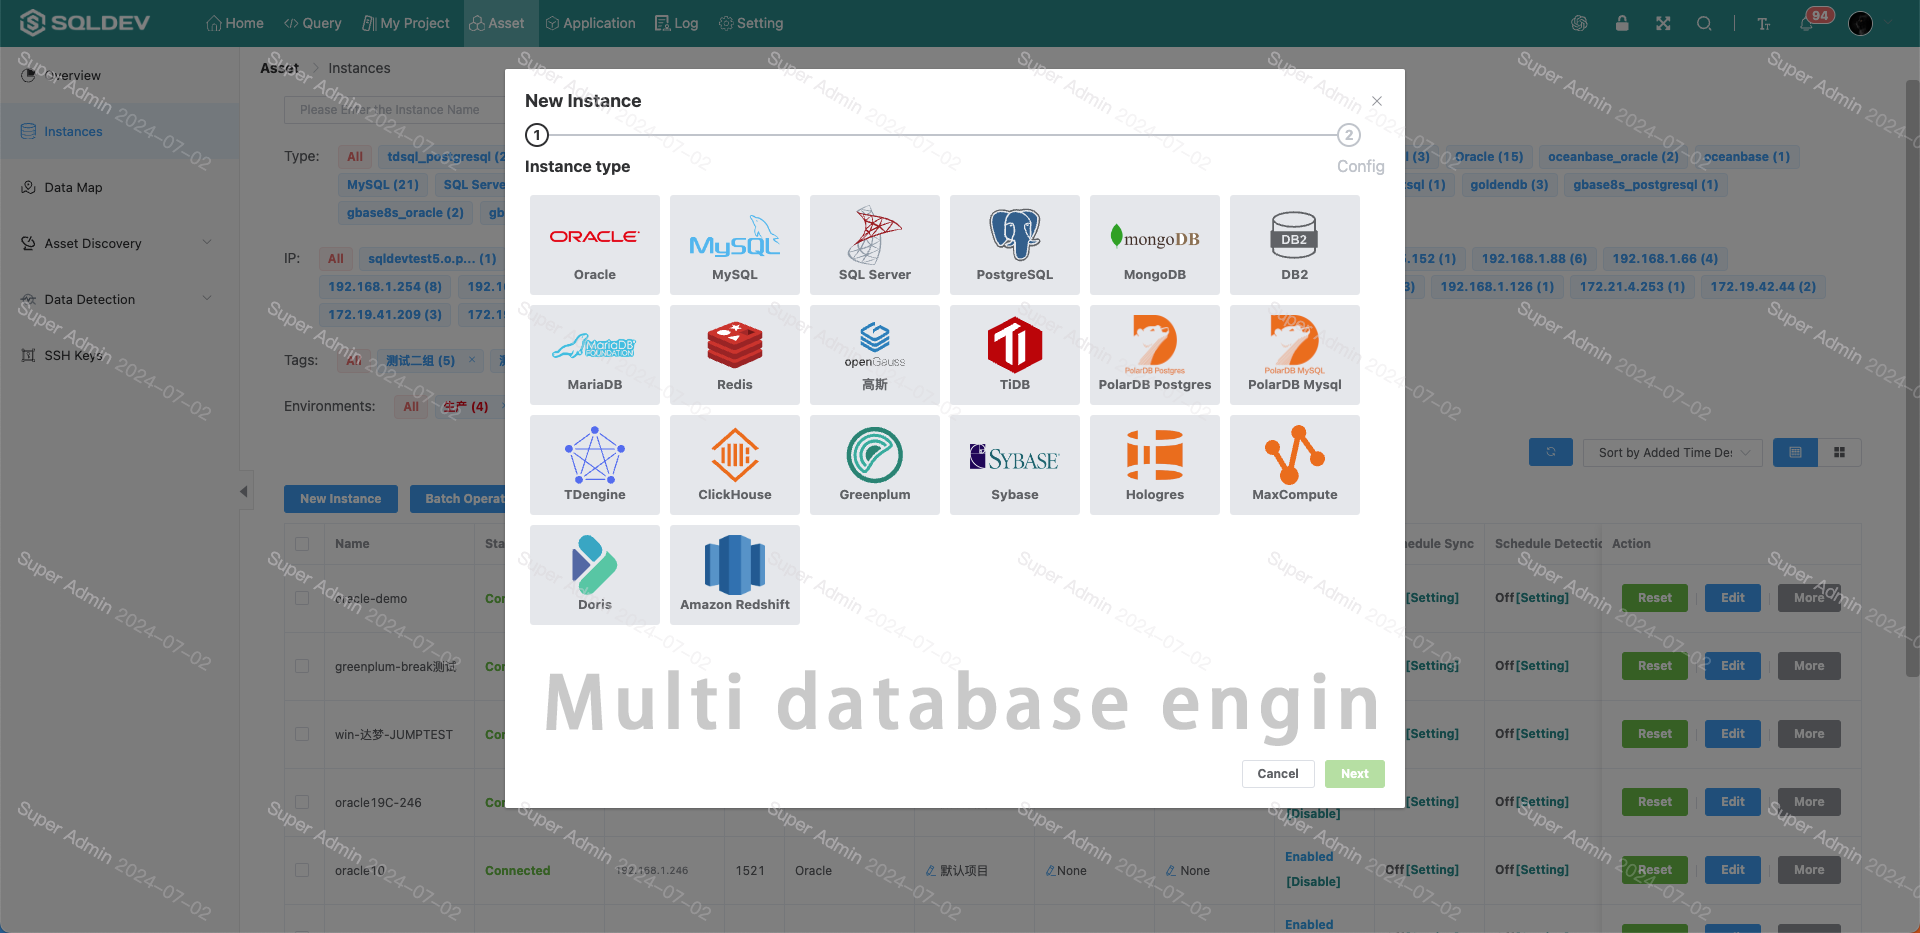Choose the Hologres instance type
The height and width of the screenshot is (933, 1920).
click(1155, 465)
